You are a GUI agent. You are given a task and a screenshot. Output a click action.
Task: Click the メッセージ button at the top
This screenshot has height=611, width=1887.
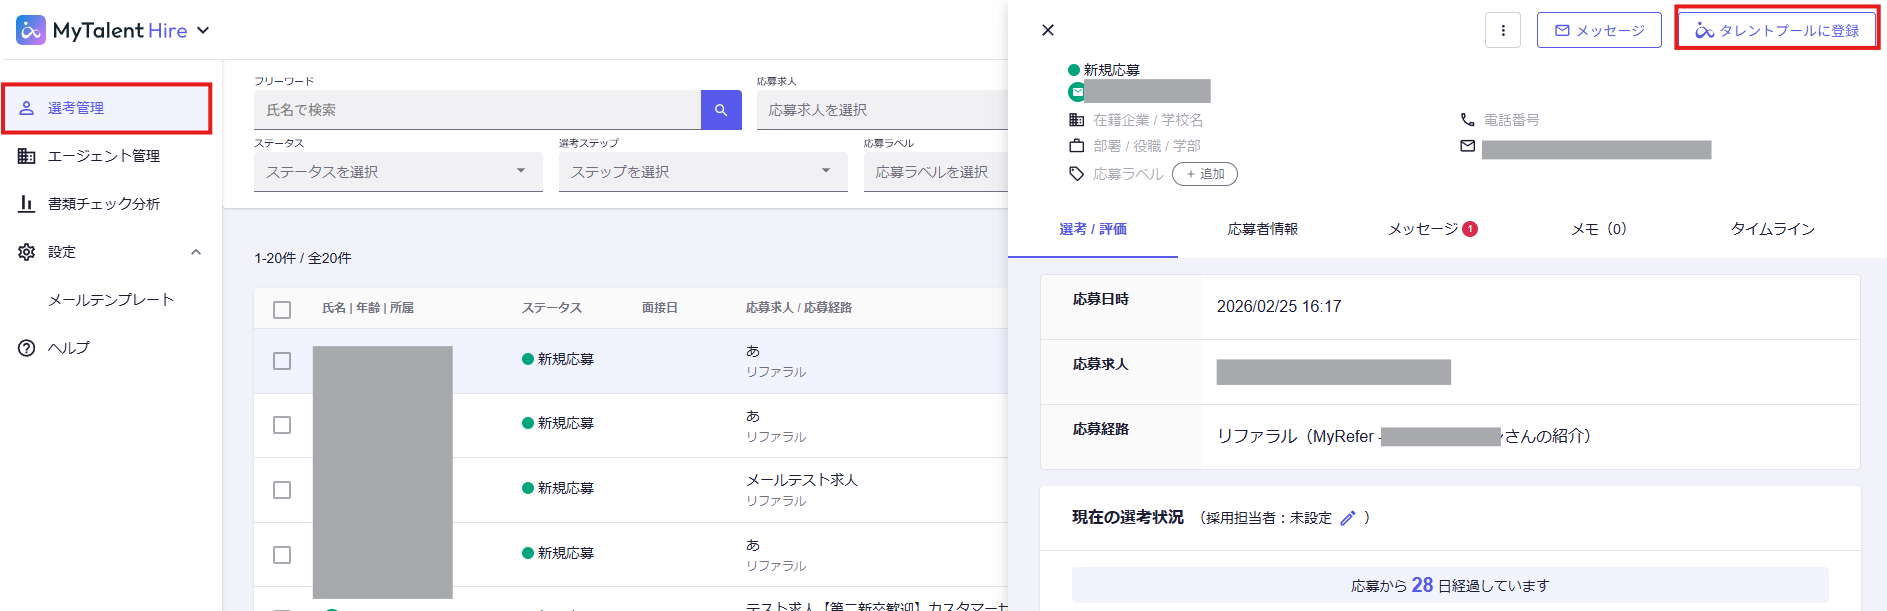coord(1598,30)
